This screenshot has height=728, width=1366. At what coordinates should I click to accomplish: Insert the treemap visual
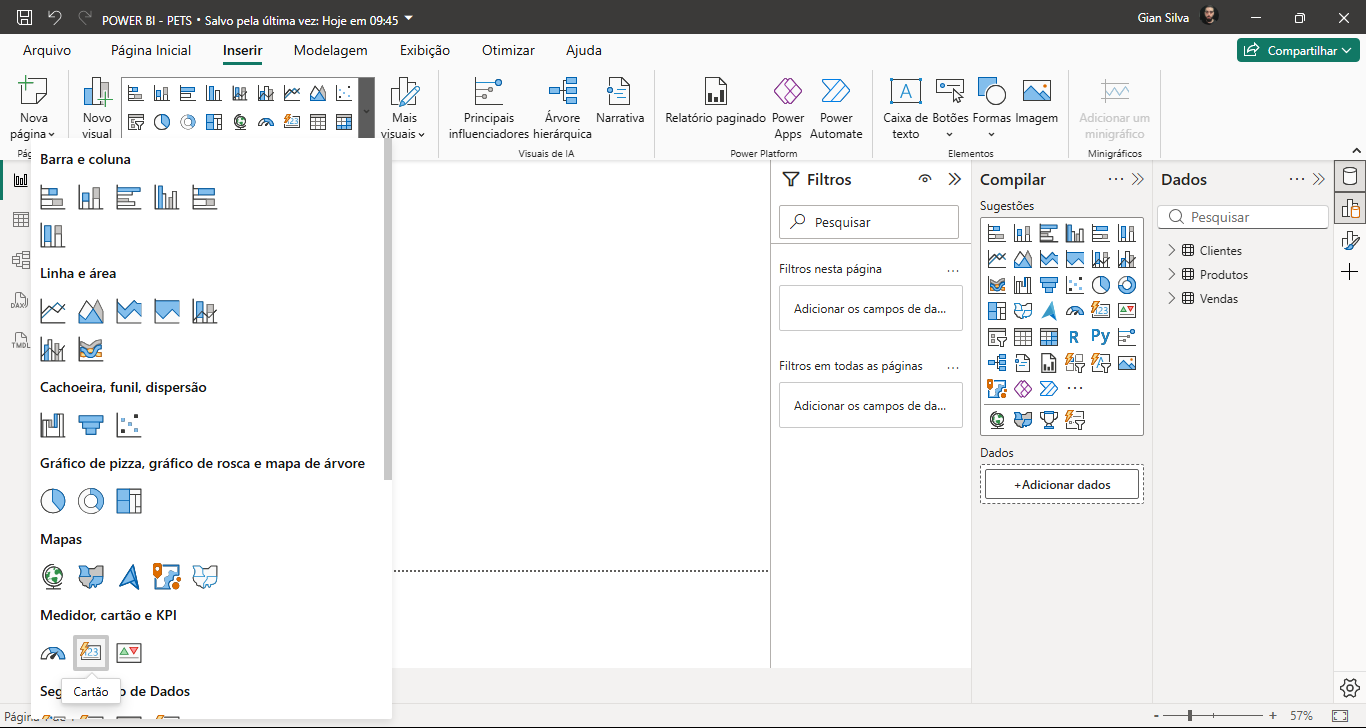coord(129,501)
